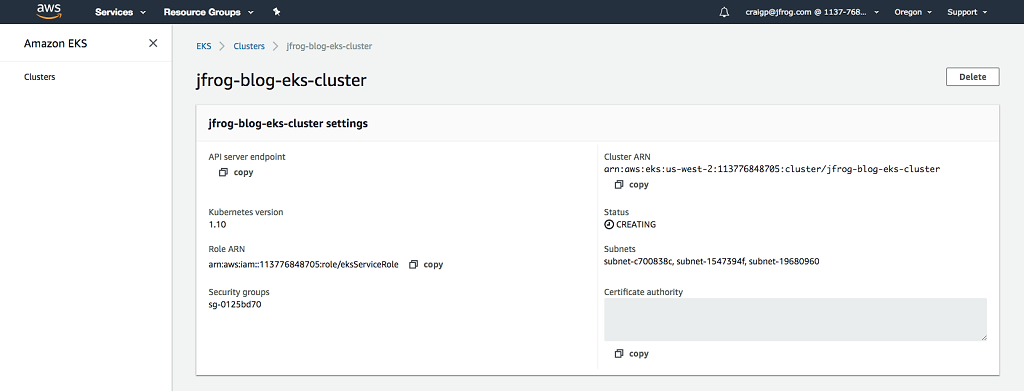Copy the Certificate authority data
The width and height of the screenshot is (1024, 391).
632,354
